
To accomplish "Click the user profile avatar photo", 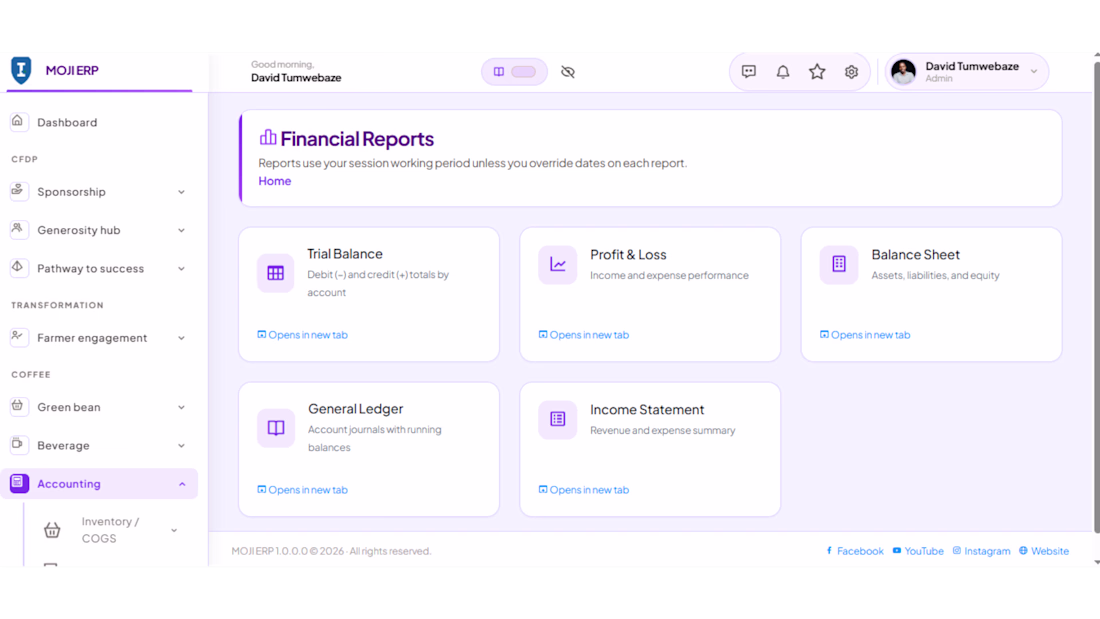I will tap(904, 72).
